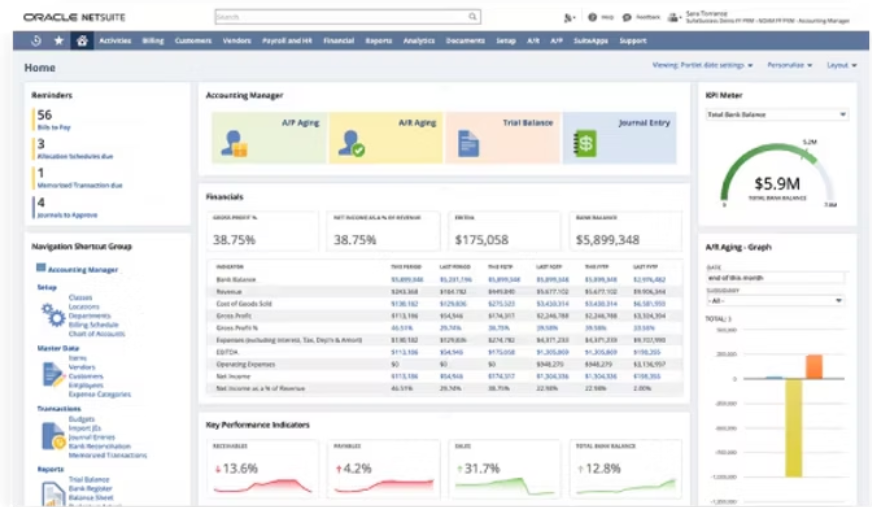Click the search magnifier icon
Screen dimensions: 872x507
click(x=472, y=17)
